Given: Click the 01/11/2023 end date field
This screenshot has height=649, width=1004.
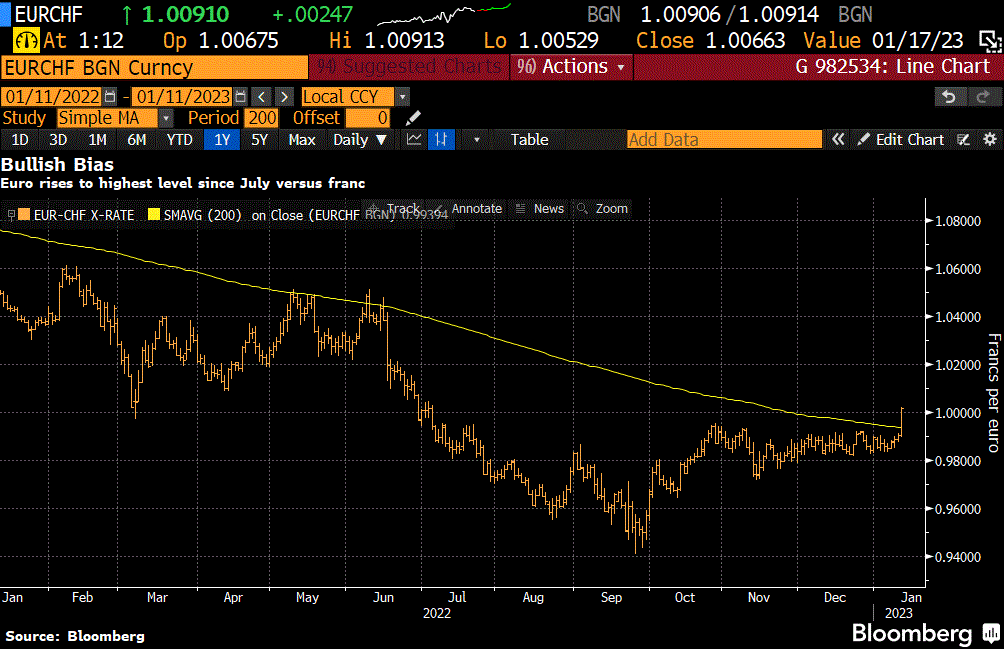Looking at the screenshot, I should 184,97.
